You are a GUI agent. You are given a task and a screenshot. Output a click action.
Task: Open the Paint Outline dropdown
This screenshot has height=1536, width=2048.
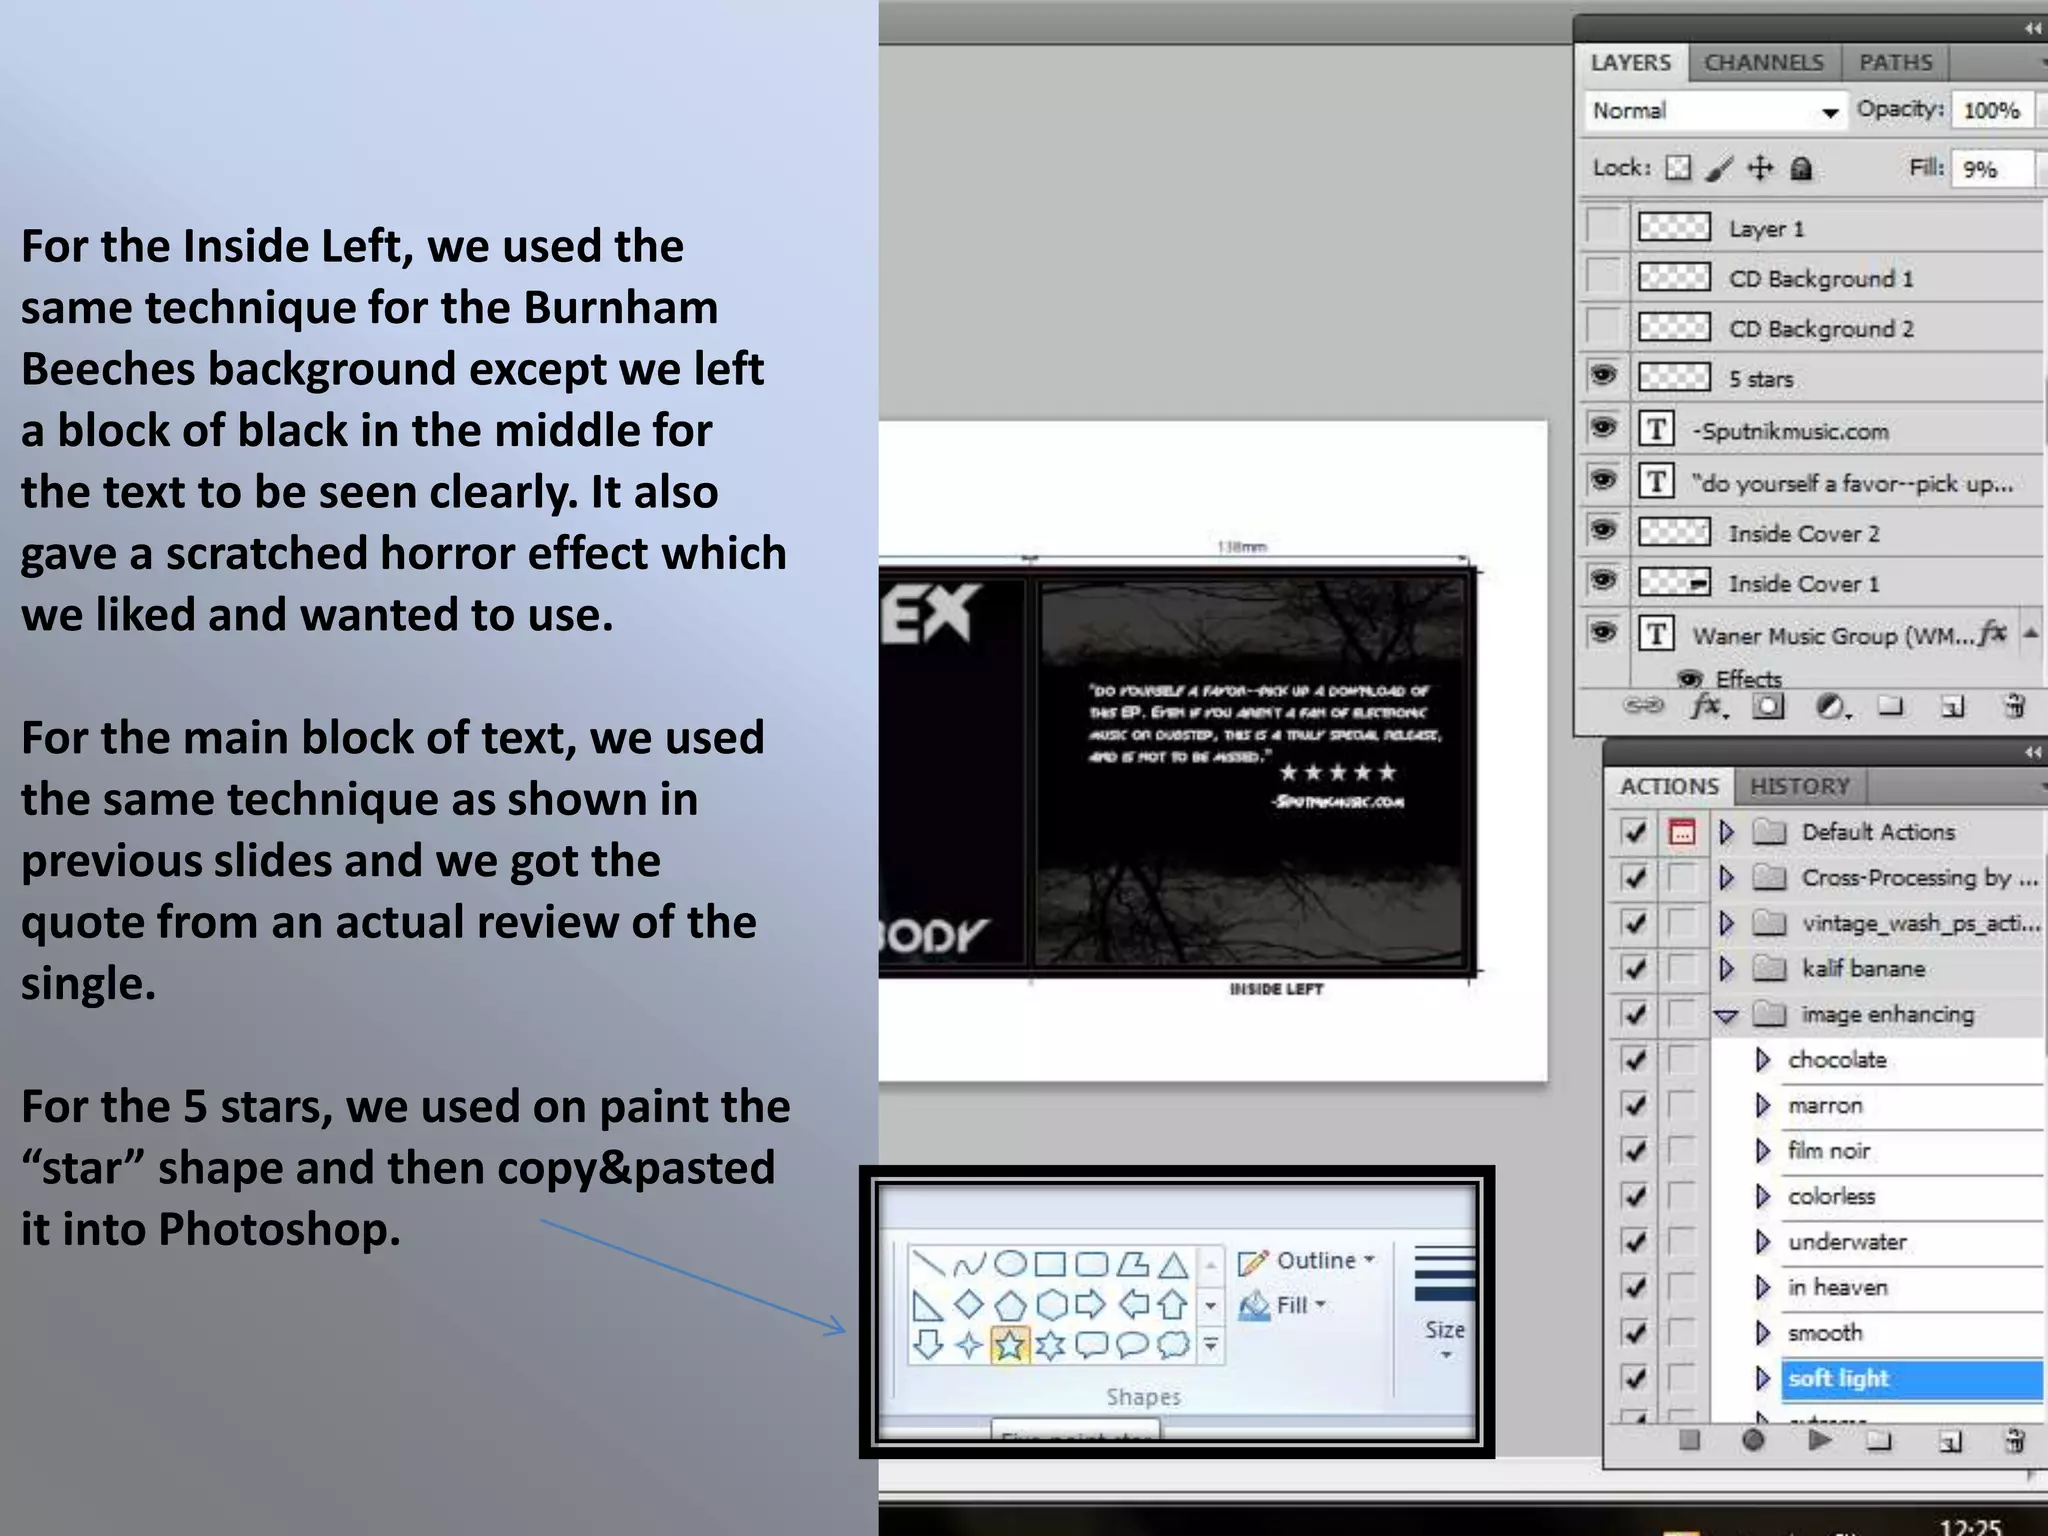[x=1308, y=1261]
